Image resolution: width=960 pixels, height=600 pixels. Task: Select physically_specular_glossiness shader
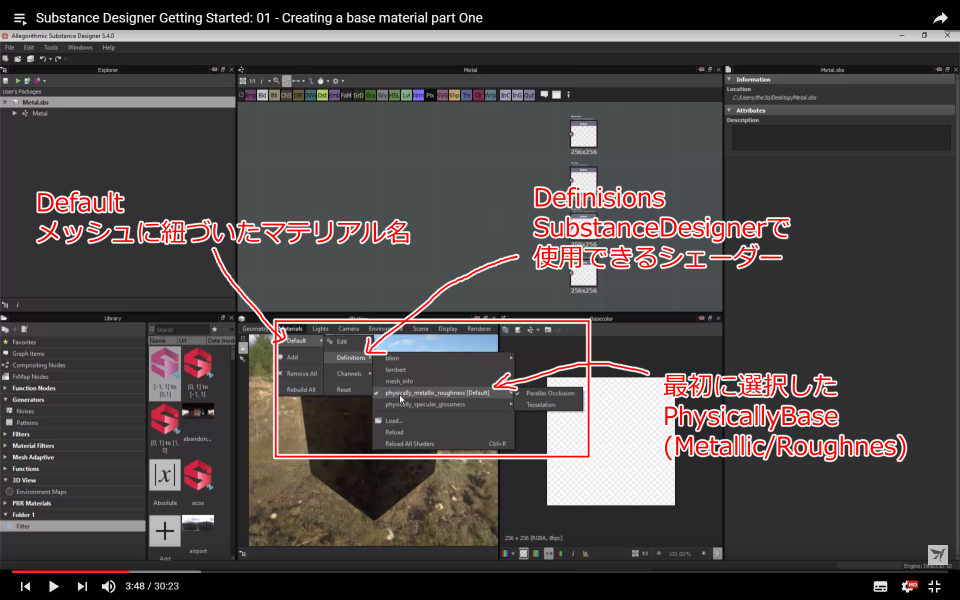(x=443, y=405)
